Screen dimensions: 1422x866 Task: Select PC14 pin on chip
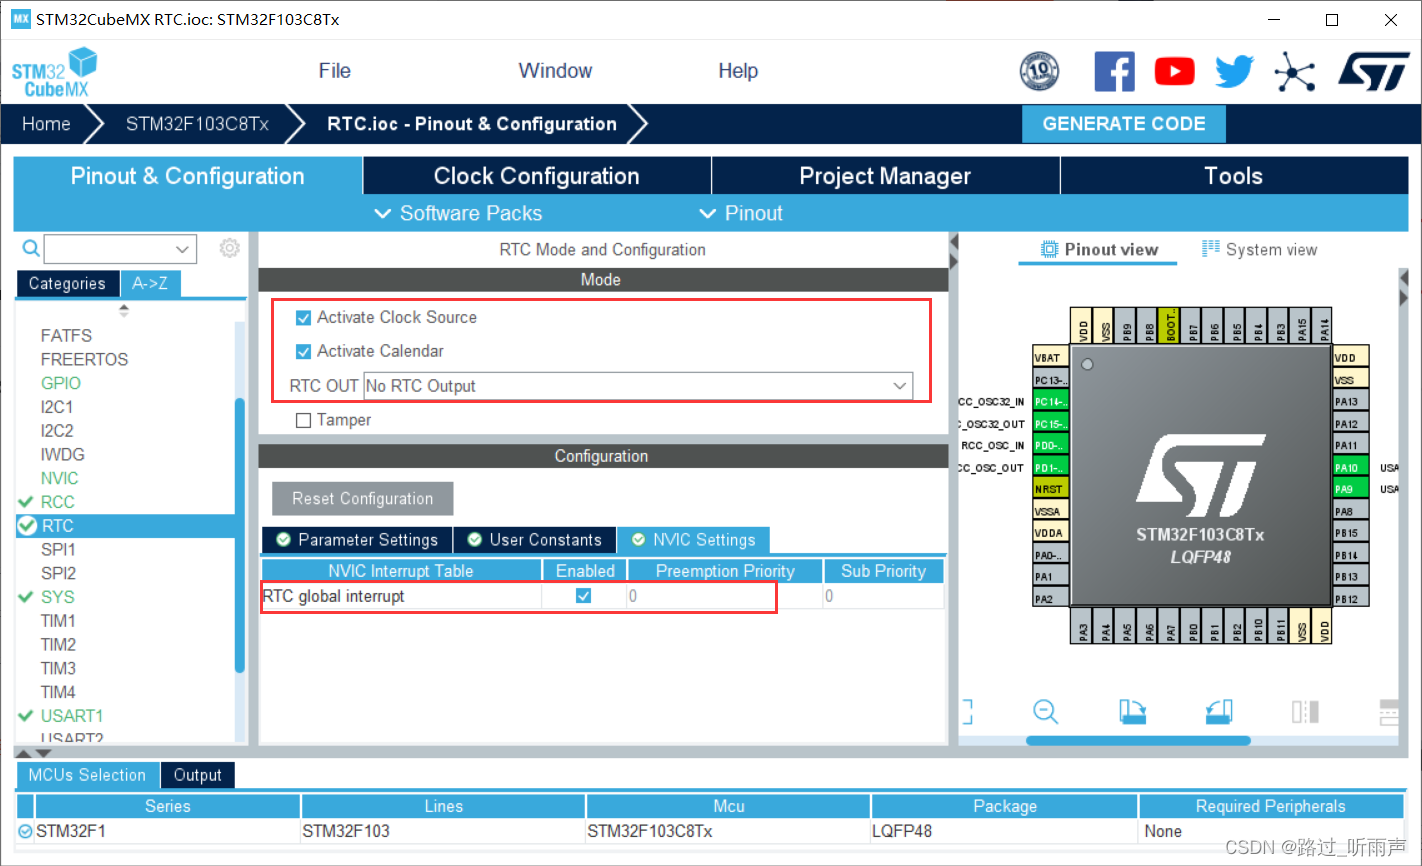point(1050,401)
